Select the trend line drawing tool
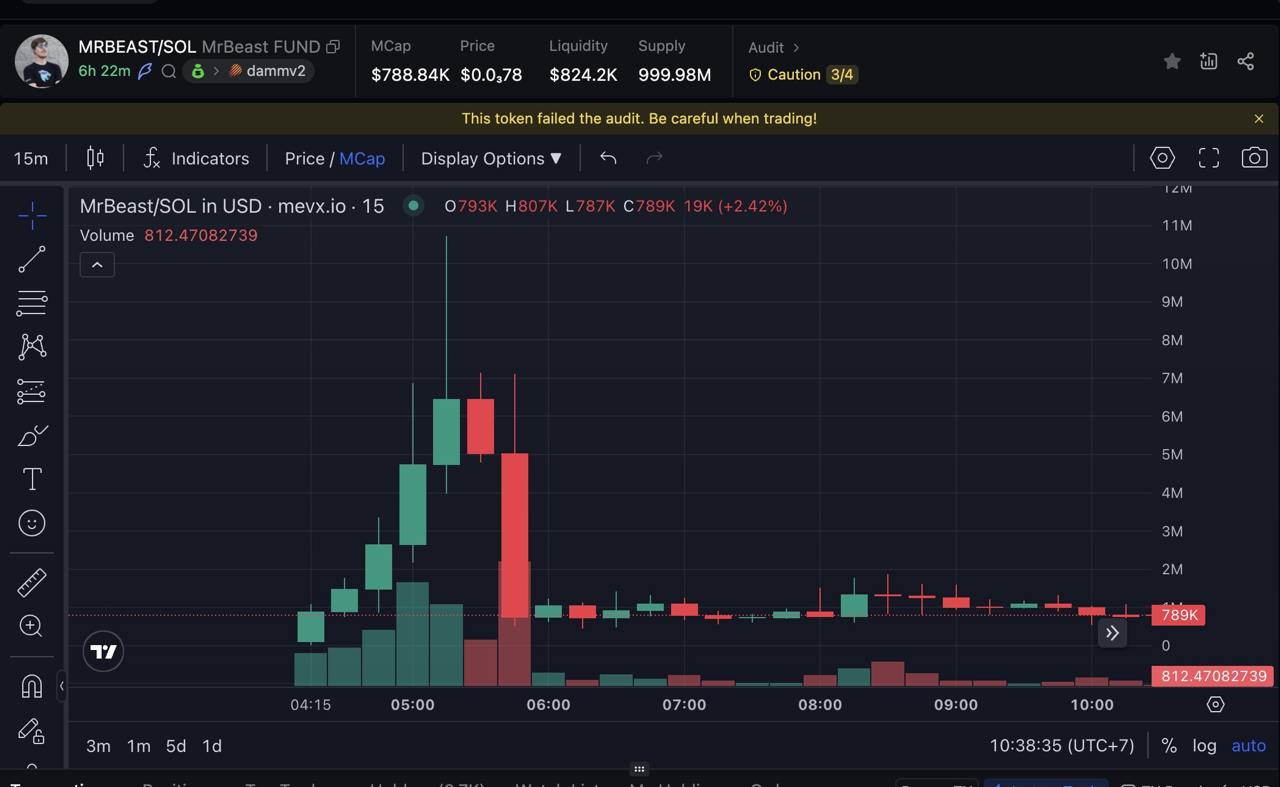Screen dimensions: 1280x787 tap(32, 259)
